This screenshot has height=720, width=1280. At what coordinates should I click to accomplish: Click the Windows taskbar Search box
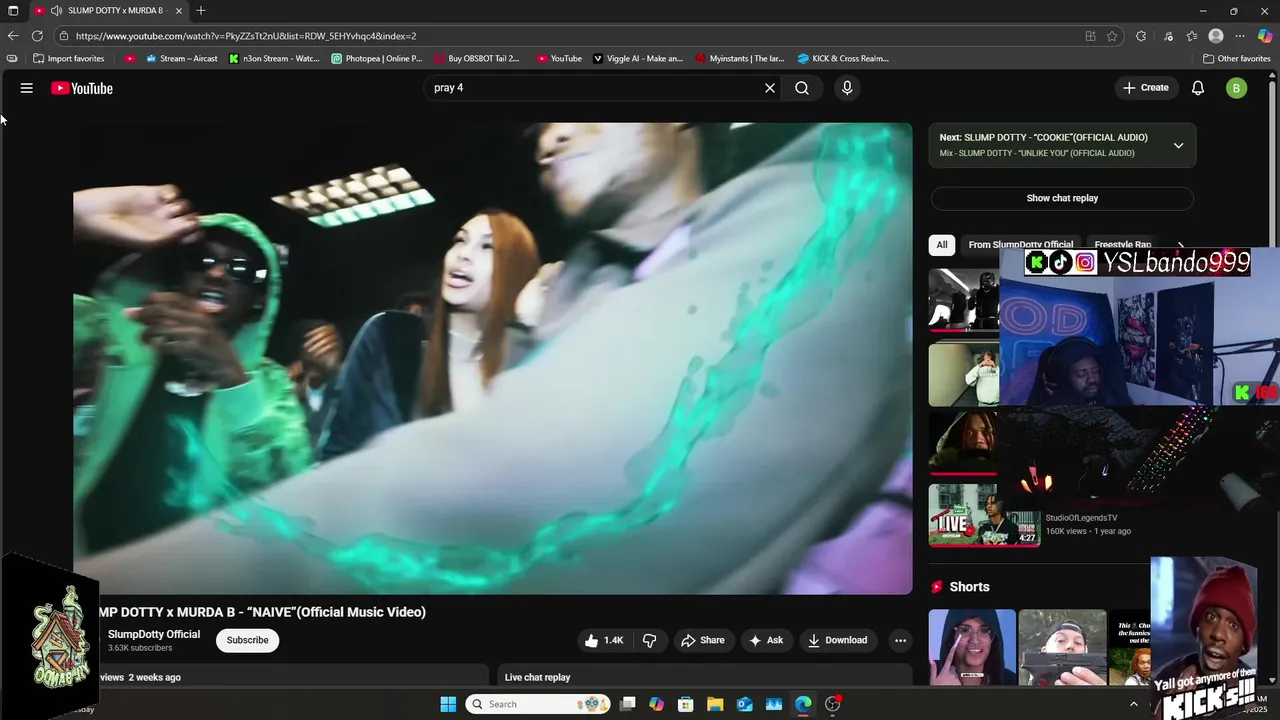539,704
